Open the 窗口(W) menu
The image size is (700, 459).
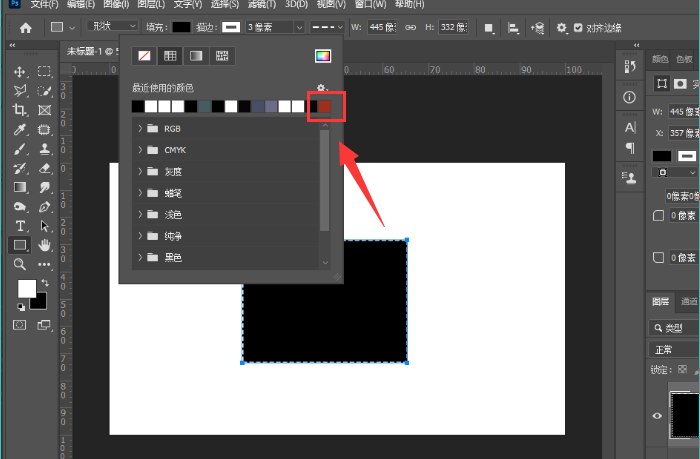[371, 4]
